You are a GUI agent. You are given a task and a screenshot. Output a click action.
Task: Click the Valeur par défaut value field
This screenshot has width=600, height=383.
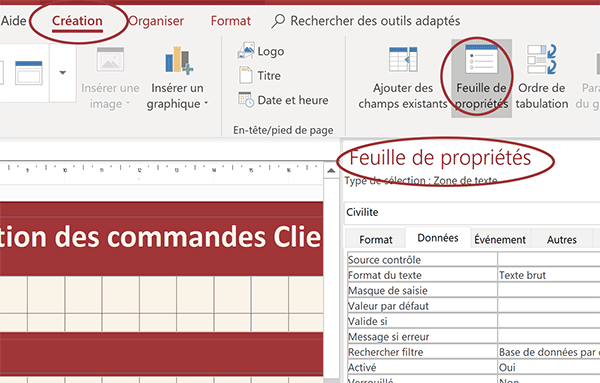pyautogui.click(x=549, y=306)
